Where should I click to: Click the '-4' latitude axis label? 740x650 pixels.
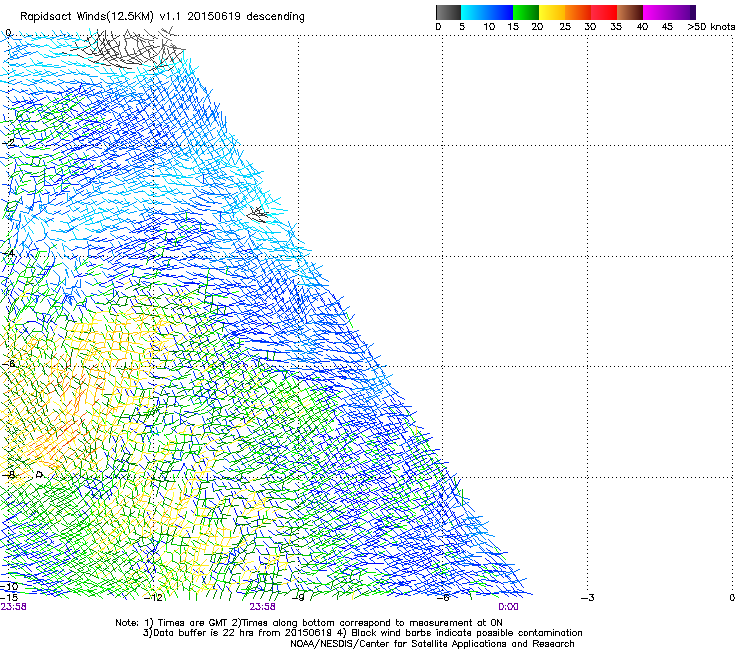click(8, 253)
